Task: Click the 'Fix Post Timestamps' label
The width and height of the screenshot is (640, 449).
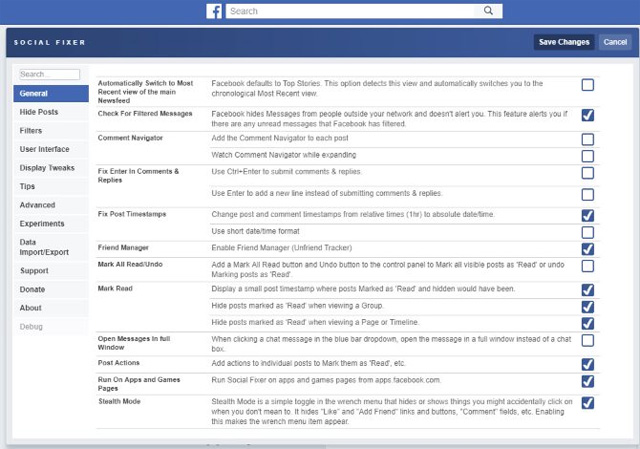Action: pos(132,214)
